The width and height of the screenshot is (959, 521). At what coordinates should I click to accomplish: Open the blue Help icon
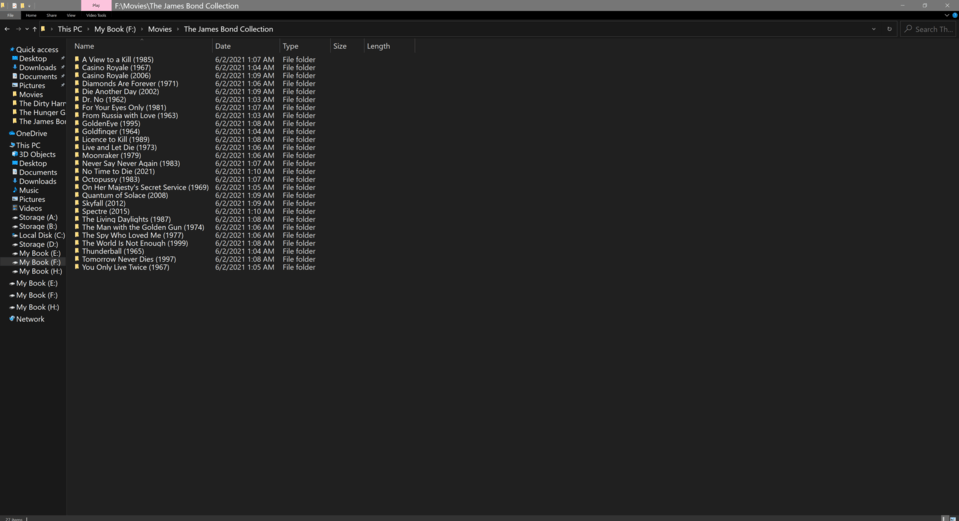[954, 15]
